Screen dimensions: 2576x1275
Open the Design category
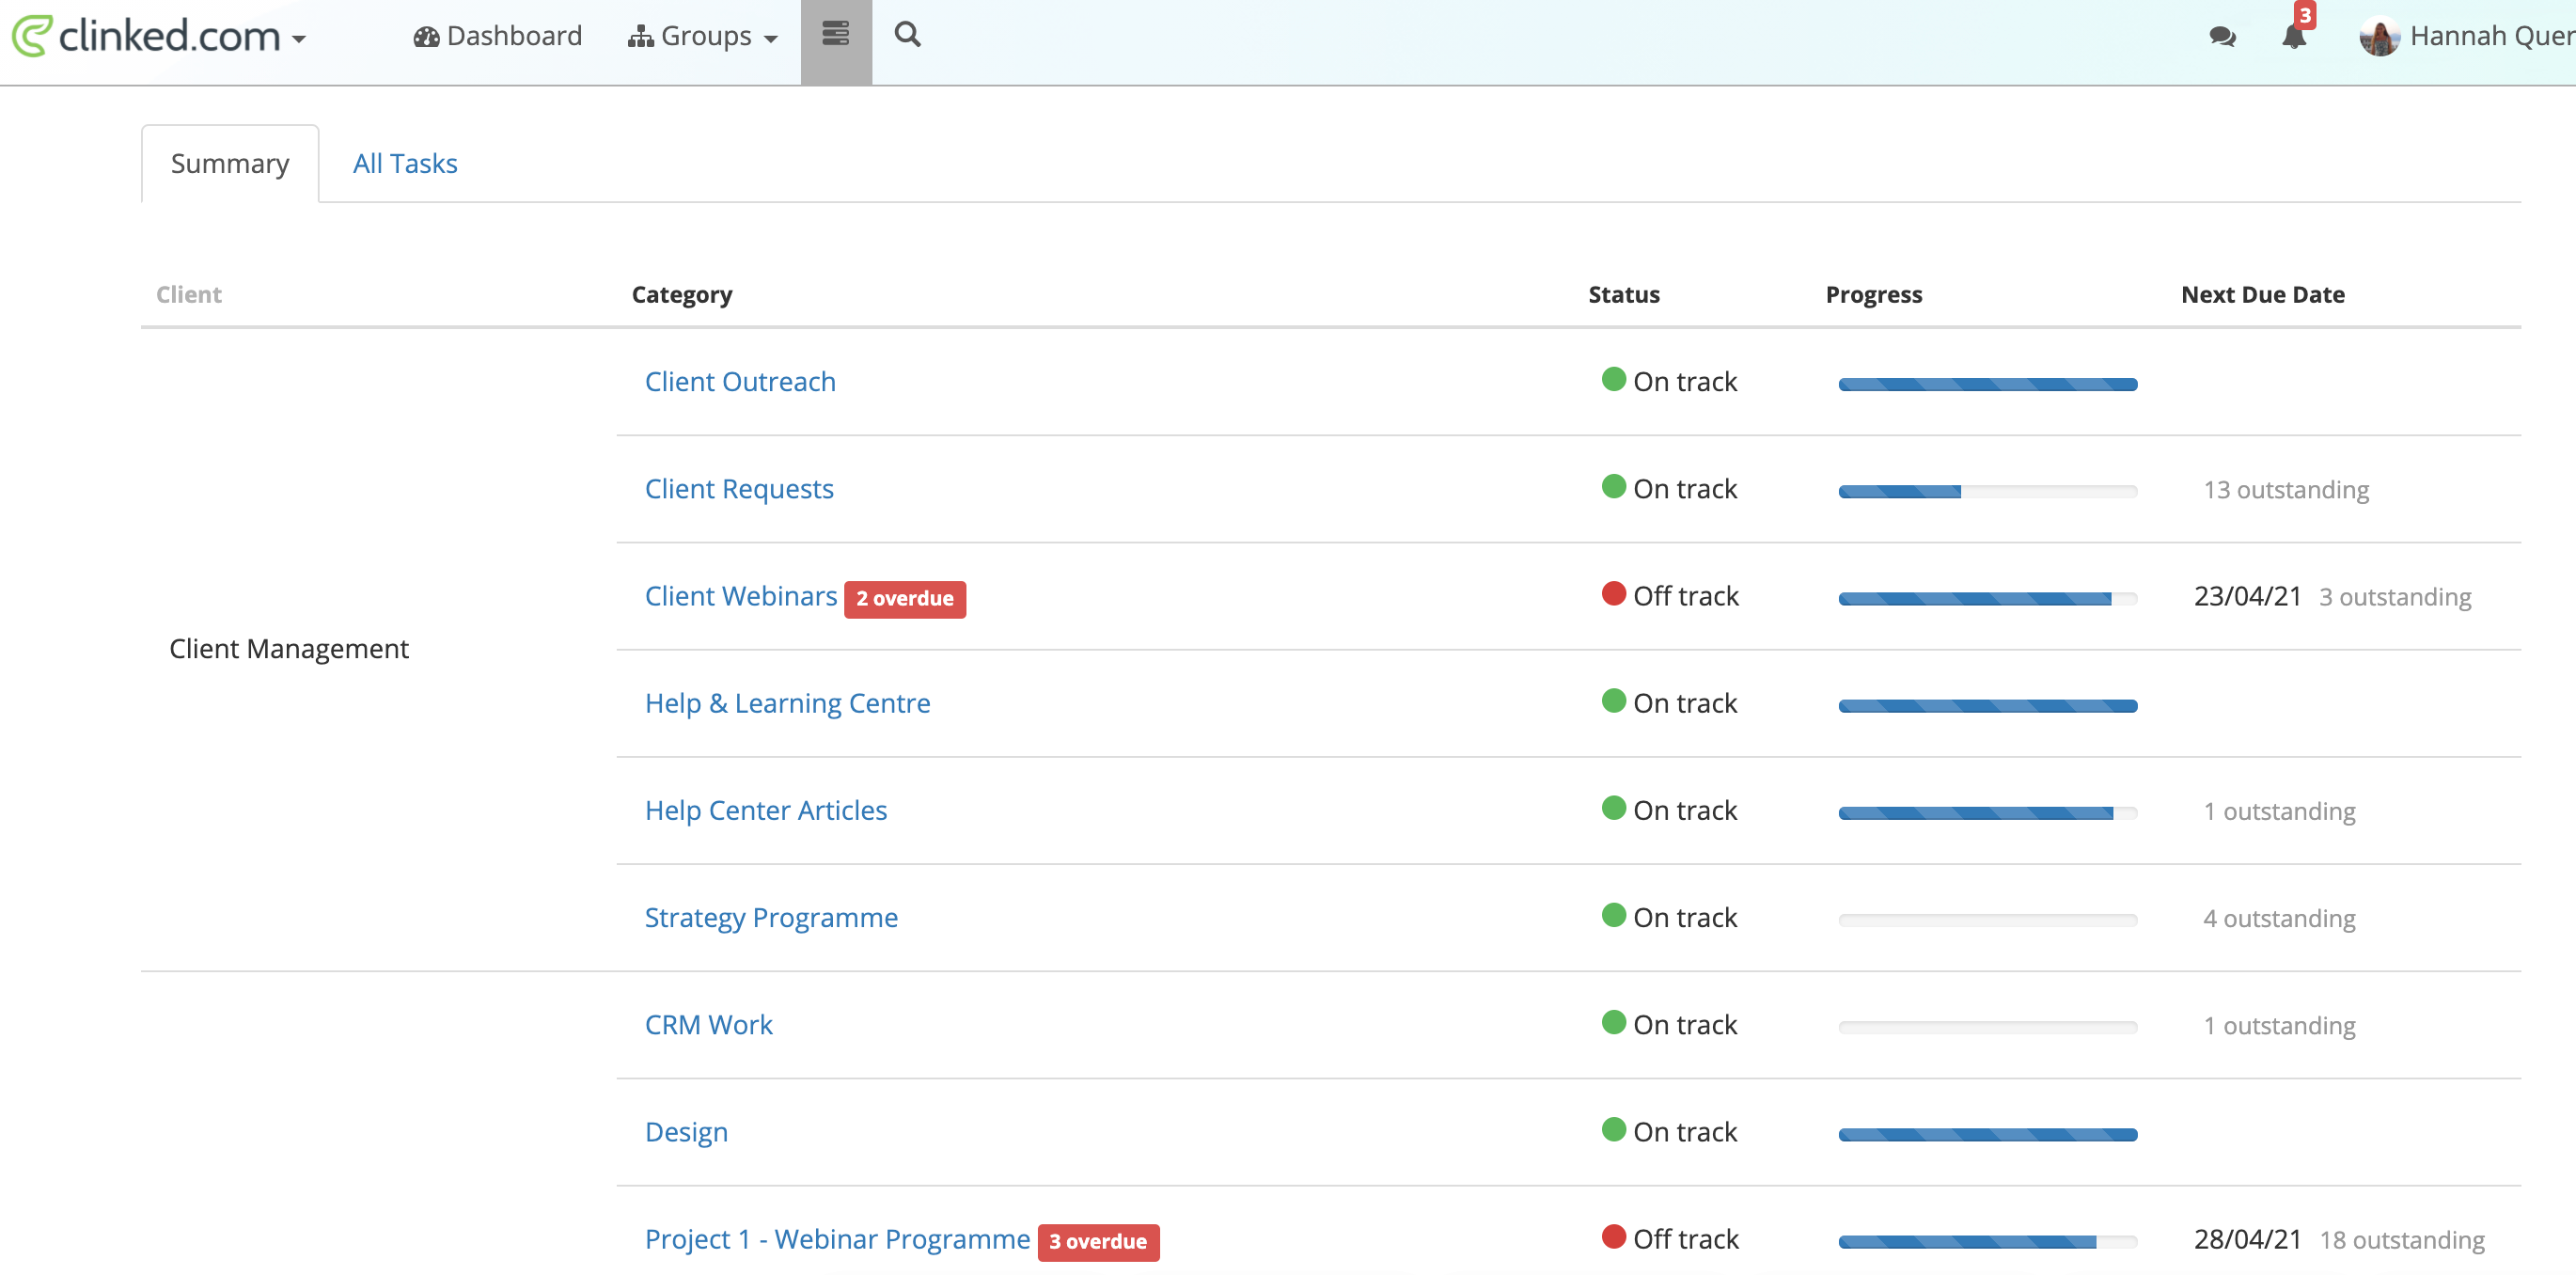coord(686,1131)
